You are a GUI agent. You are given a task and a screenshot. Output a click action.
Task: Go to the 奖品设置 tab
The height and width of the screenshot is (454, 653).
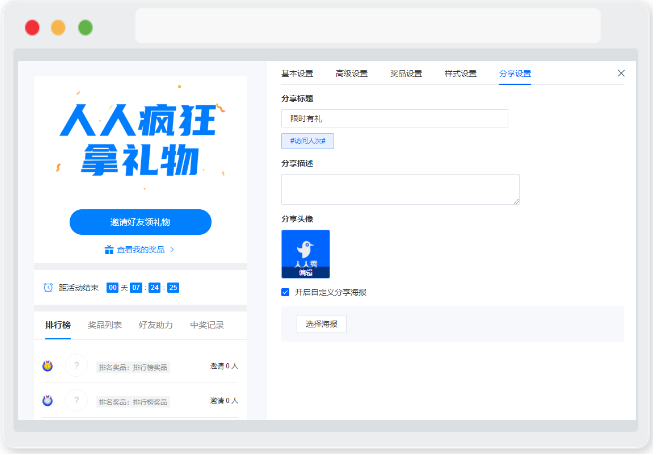(x=406, y=74)
